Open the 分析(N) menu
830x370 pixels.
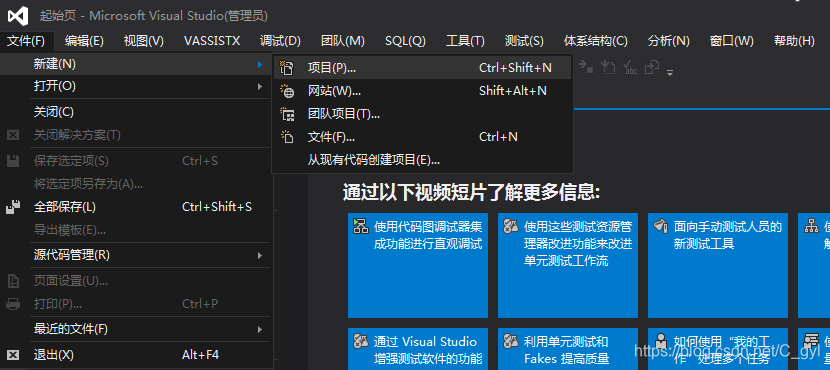669,41
